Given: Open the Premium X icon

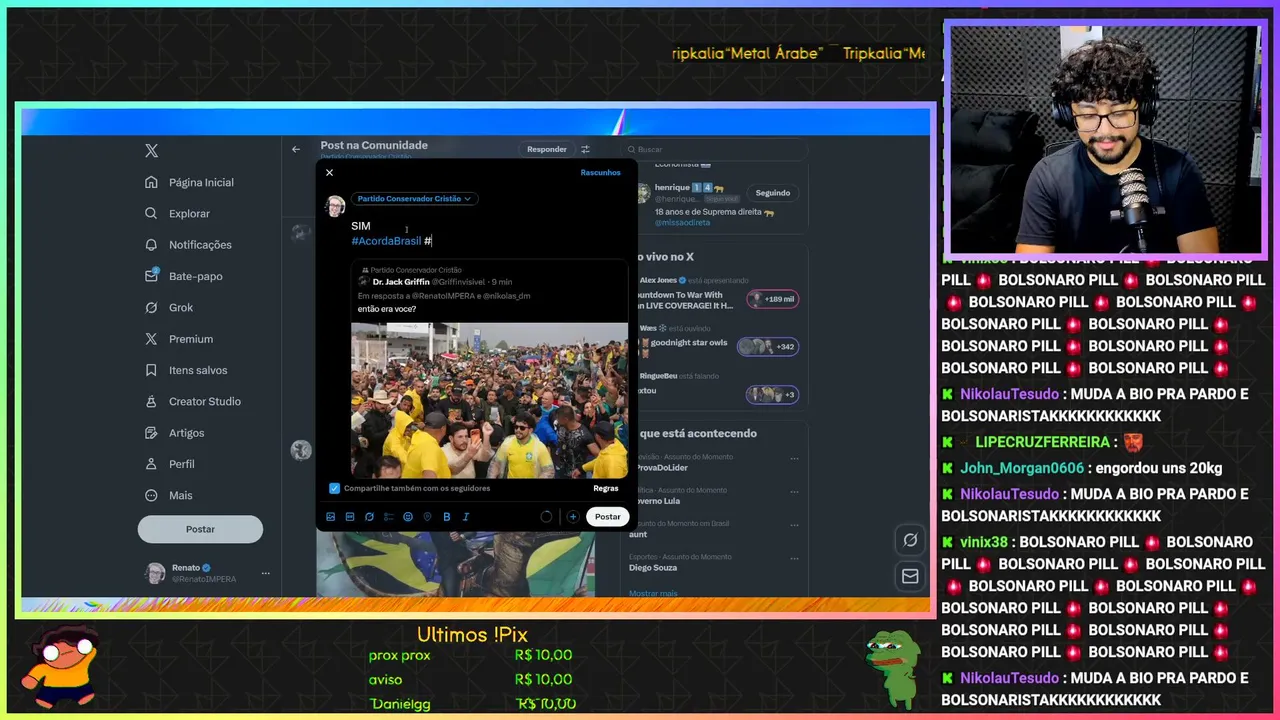Looking at the screenshot, I should (151, 339).
